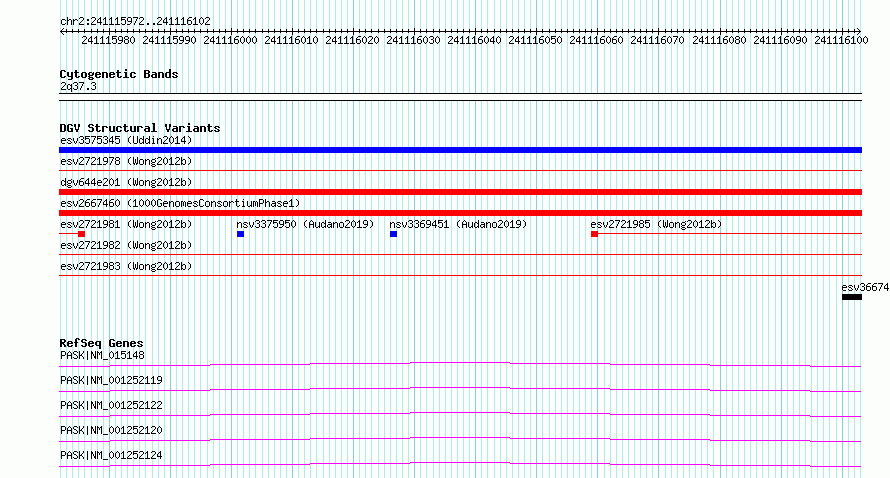Screen dimensions: 890x478
Task: Open the esv36674 variant label
Action: 865,287
